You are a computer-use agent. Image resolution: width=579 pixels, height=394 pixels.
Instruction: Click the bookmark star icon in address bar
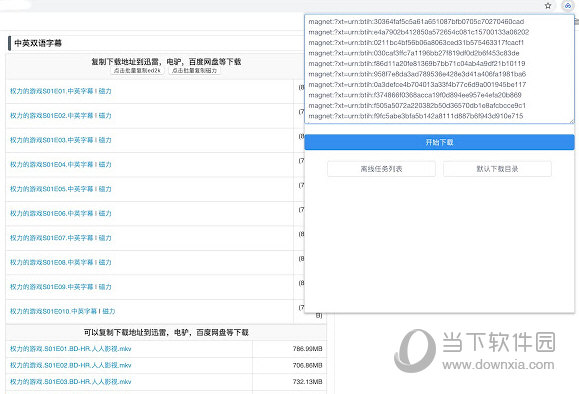[548, 6]
